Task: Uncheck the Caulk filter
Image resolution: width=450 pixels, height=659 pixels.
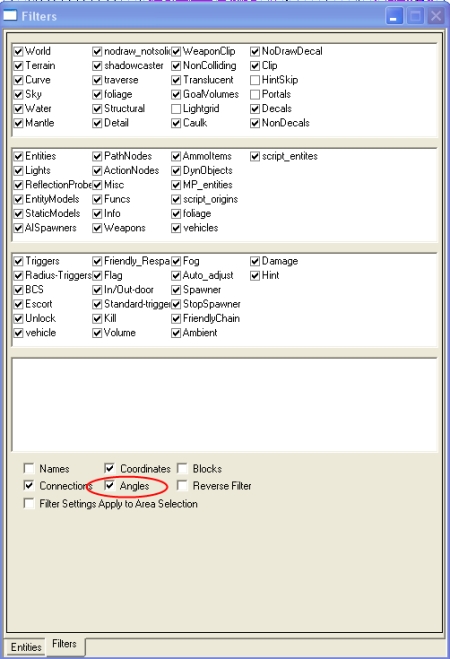Action: point(176,123)
